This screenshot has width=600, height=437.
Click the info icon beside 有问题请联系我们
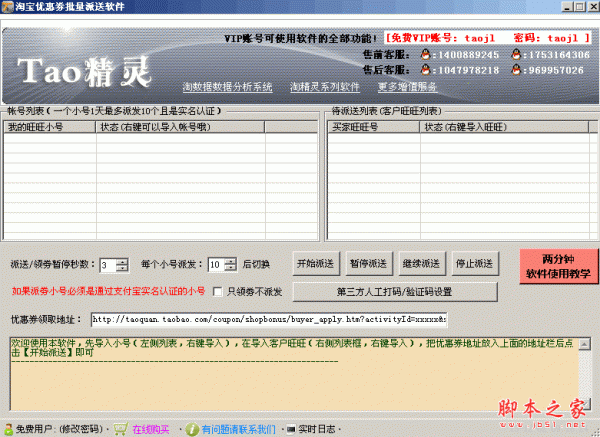click(192, 429)
